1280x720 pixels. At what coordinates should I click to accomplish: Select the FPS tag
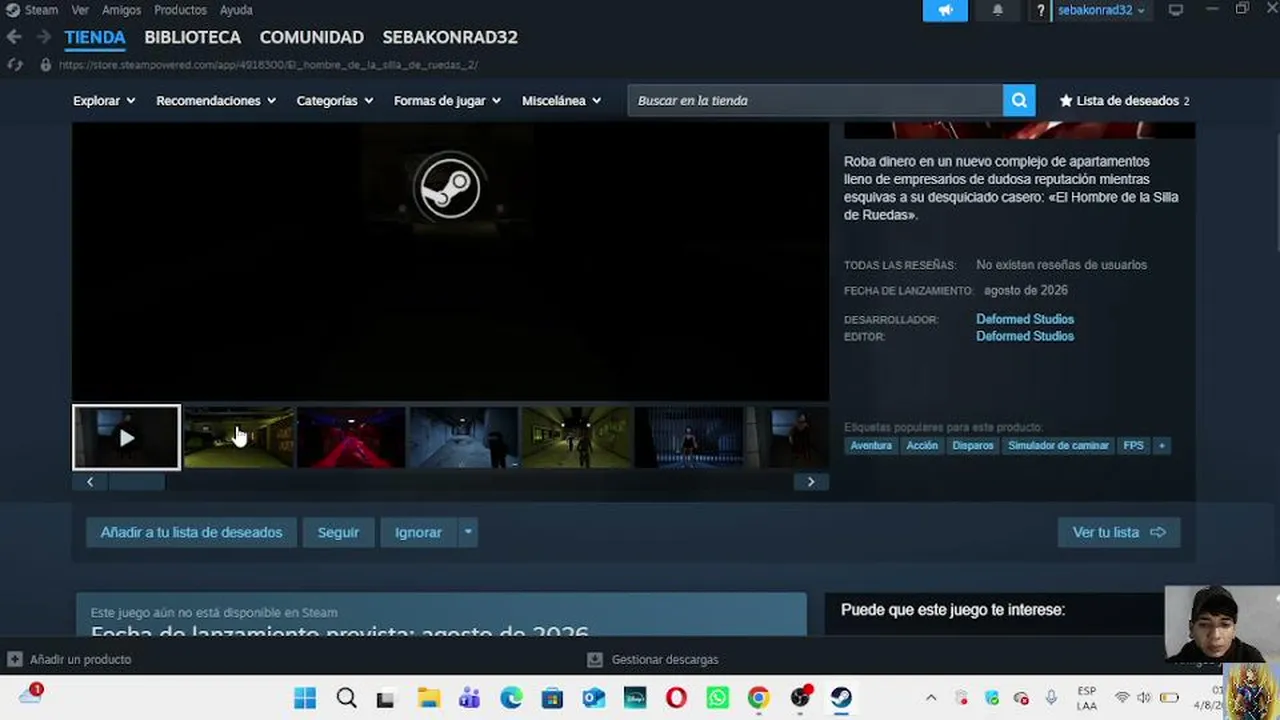(1133, 445)
